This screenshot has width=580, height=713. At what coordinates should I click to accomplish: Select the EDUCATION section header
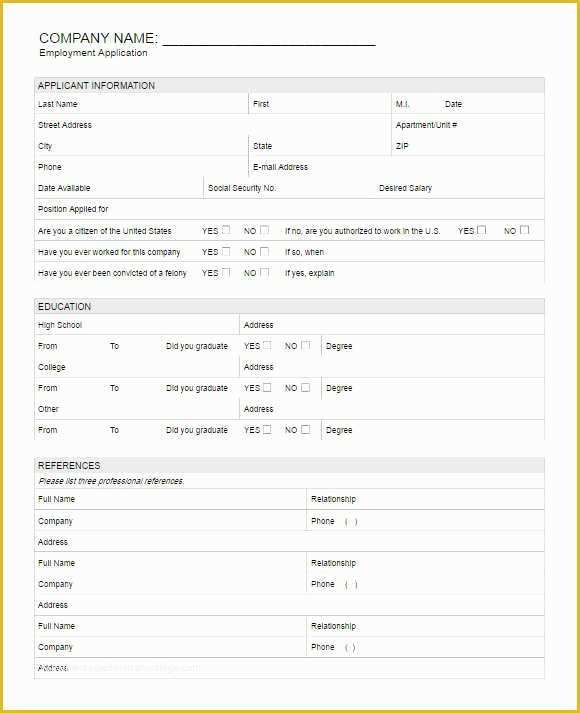pos(290,306)
